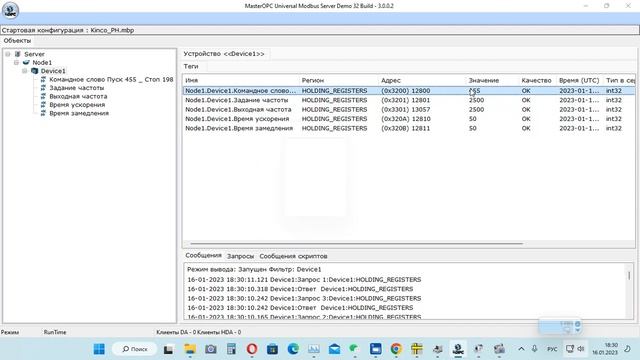This screenshot has height=360, width=640.
Task: Click the Стартовая конфигурация : Kinco_PH.mbp bar
Action: tap(320, 30)
